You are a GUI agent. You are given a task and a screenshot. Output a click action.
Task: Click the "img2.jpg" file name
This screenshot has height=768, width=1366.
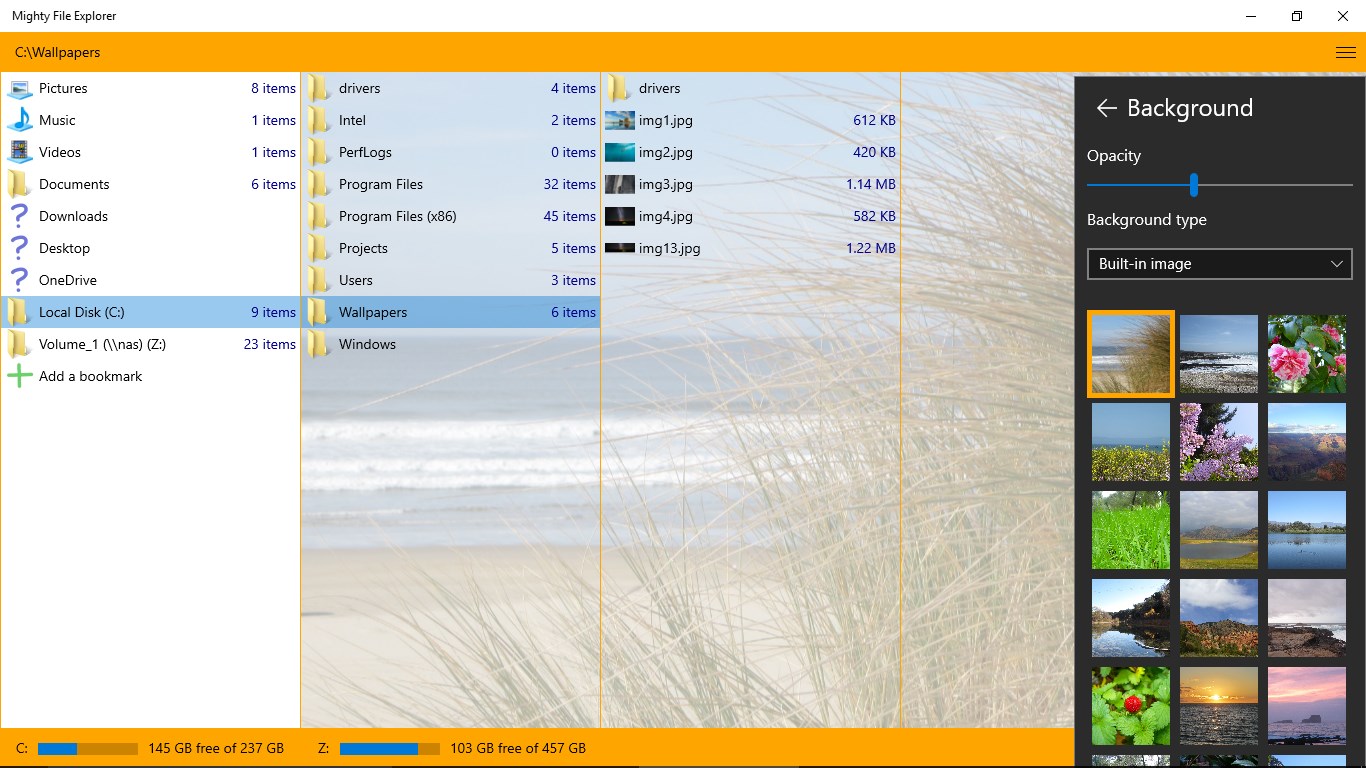coord(666,152)
